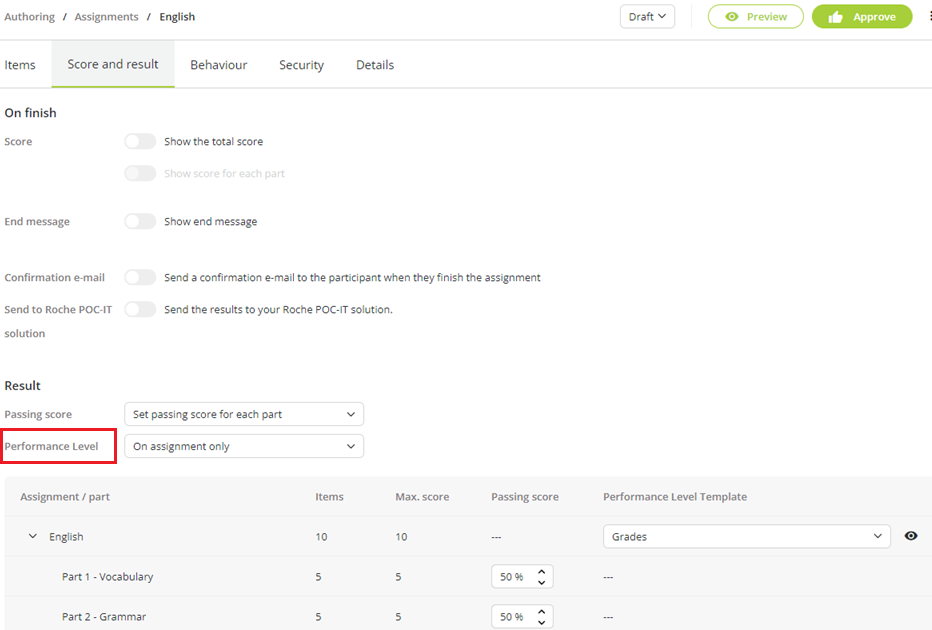Click Part 1 Vocabulary passing score field
The height and width of the screenshot is (630, 932).
tap(522, 577)
